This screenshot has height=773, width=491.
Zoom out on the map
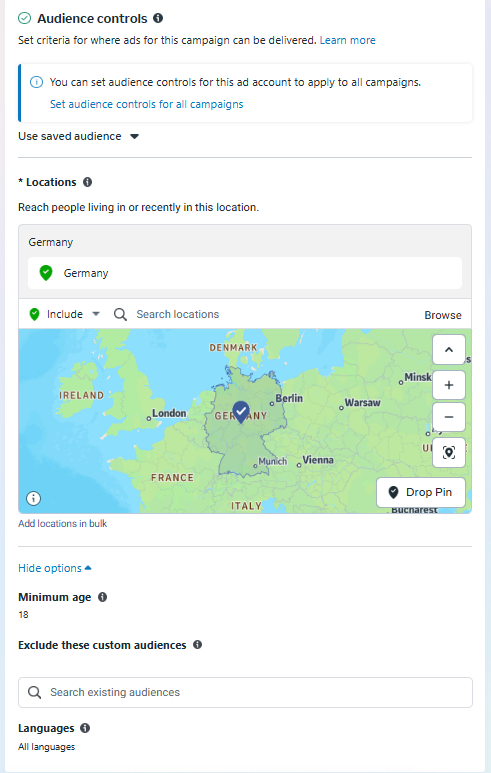coord(449,417)
